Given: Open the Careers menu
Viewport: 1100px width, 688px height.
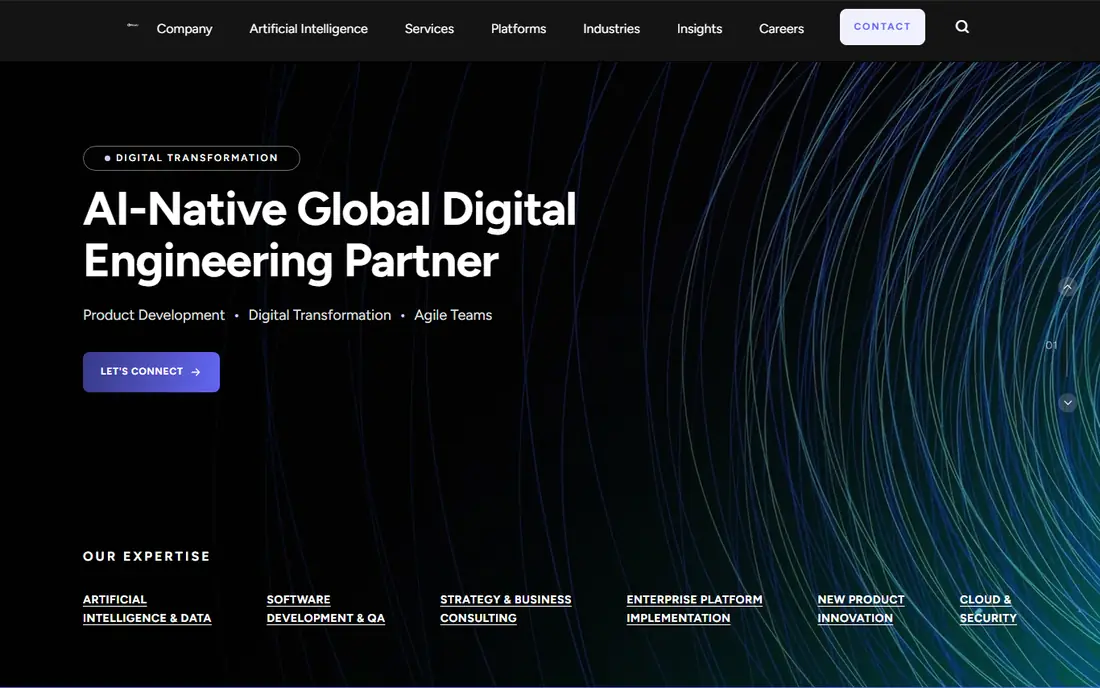Looking at the screenshot, I should pos(782,29).
